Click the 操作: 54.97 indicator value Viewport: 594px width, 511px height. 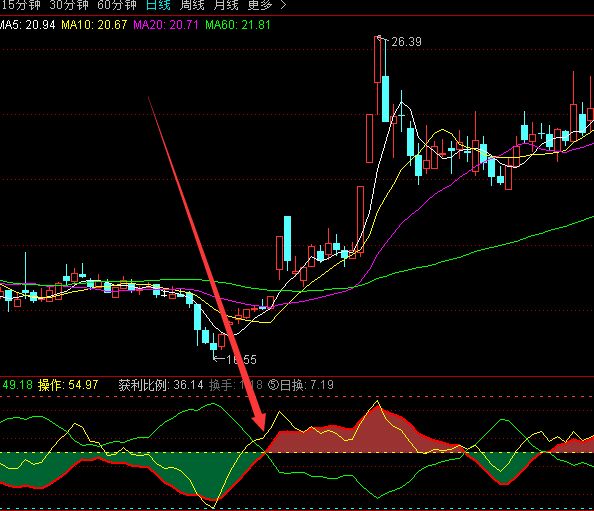coord(68,385)
